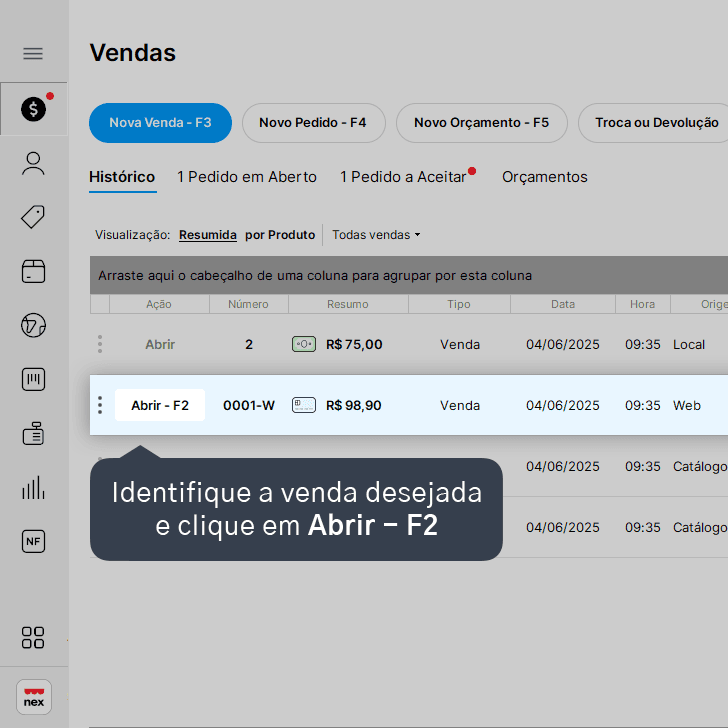This screenshot has height=728, width=728.
Task: Open the barcode icon in sidebar
Action: [x=33, y=379]
